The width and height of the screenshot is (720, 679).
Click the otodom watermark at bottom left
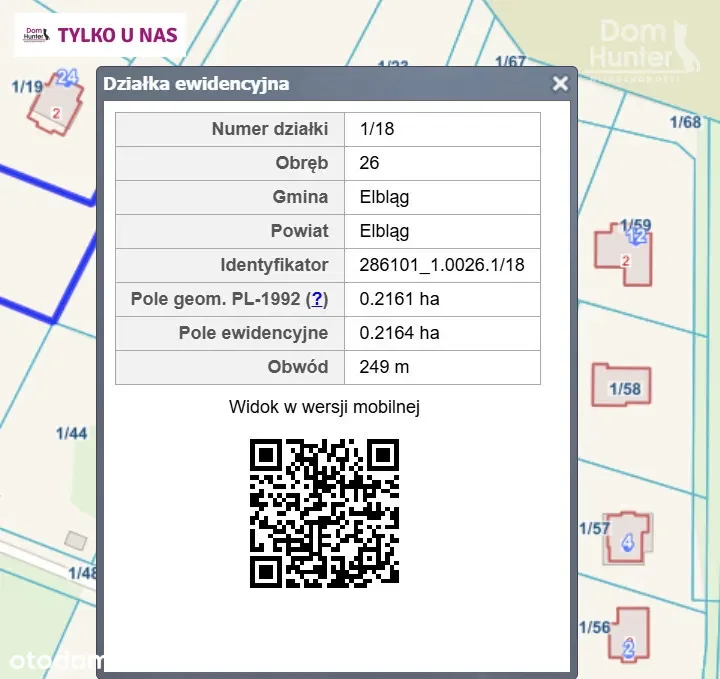tap(50, 660)
